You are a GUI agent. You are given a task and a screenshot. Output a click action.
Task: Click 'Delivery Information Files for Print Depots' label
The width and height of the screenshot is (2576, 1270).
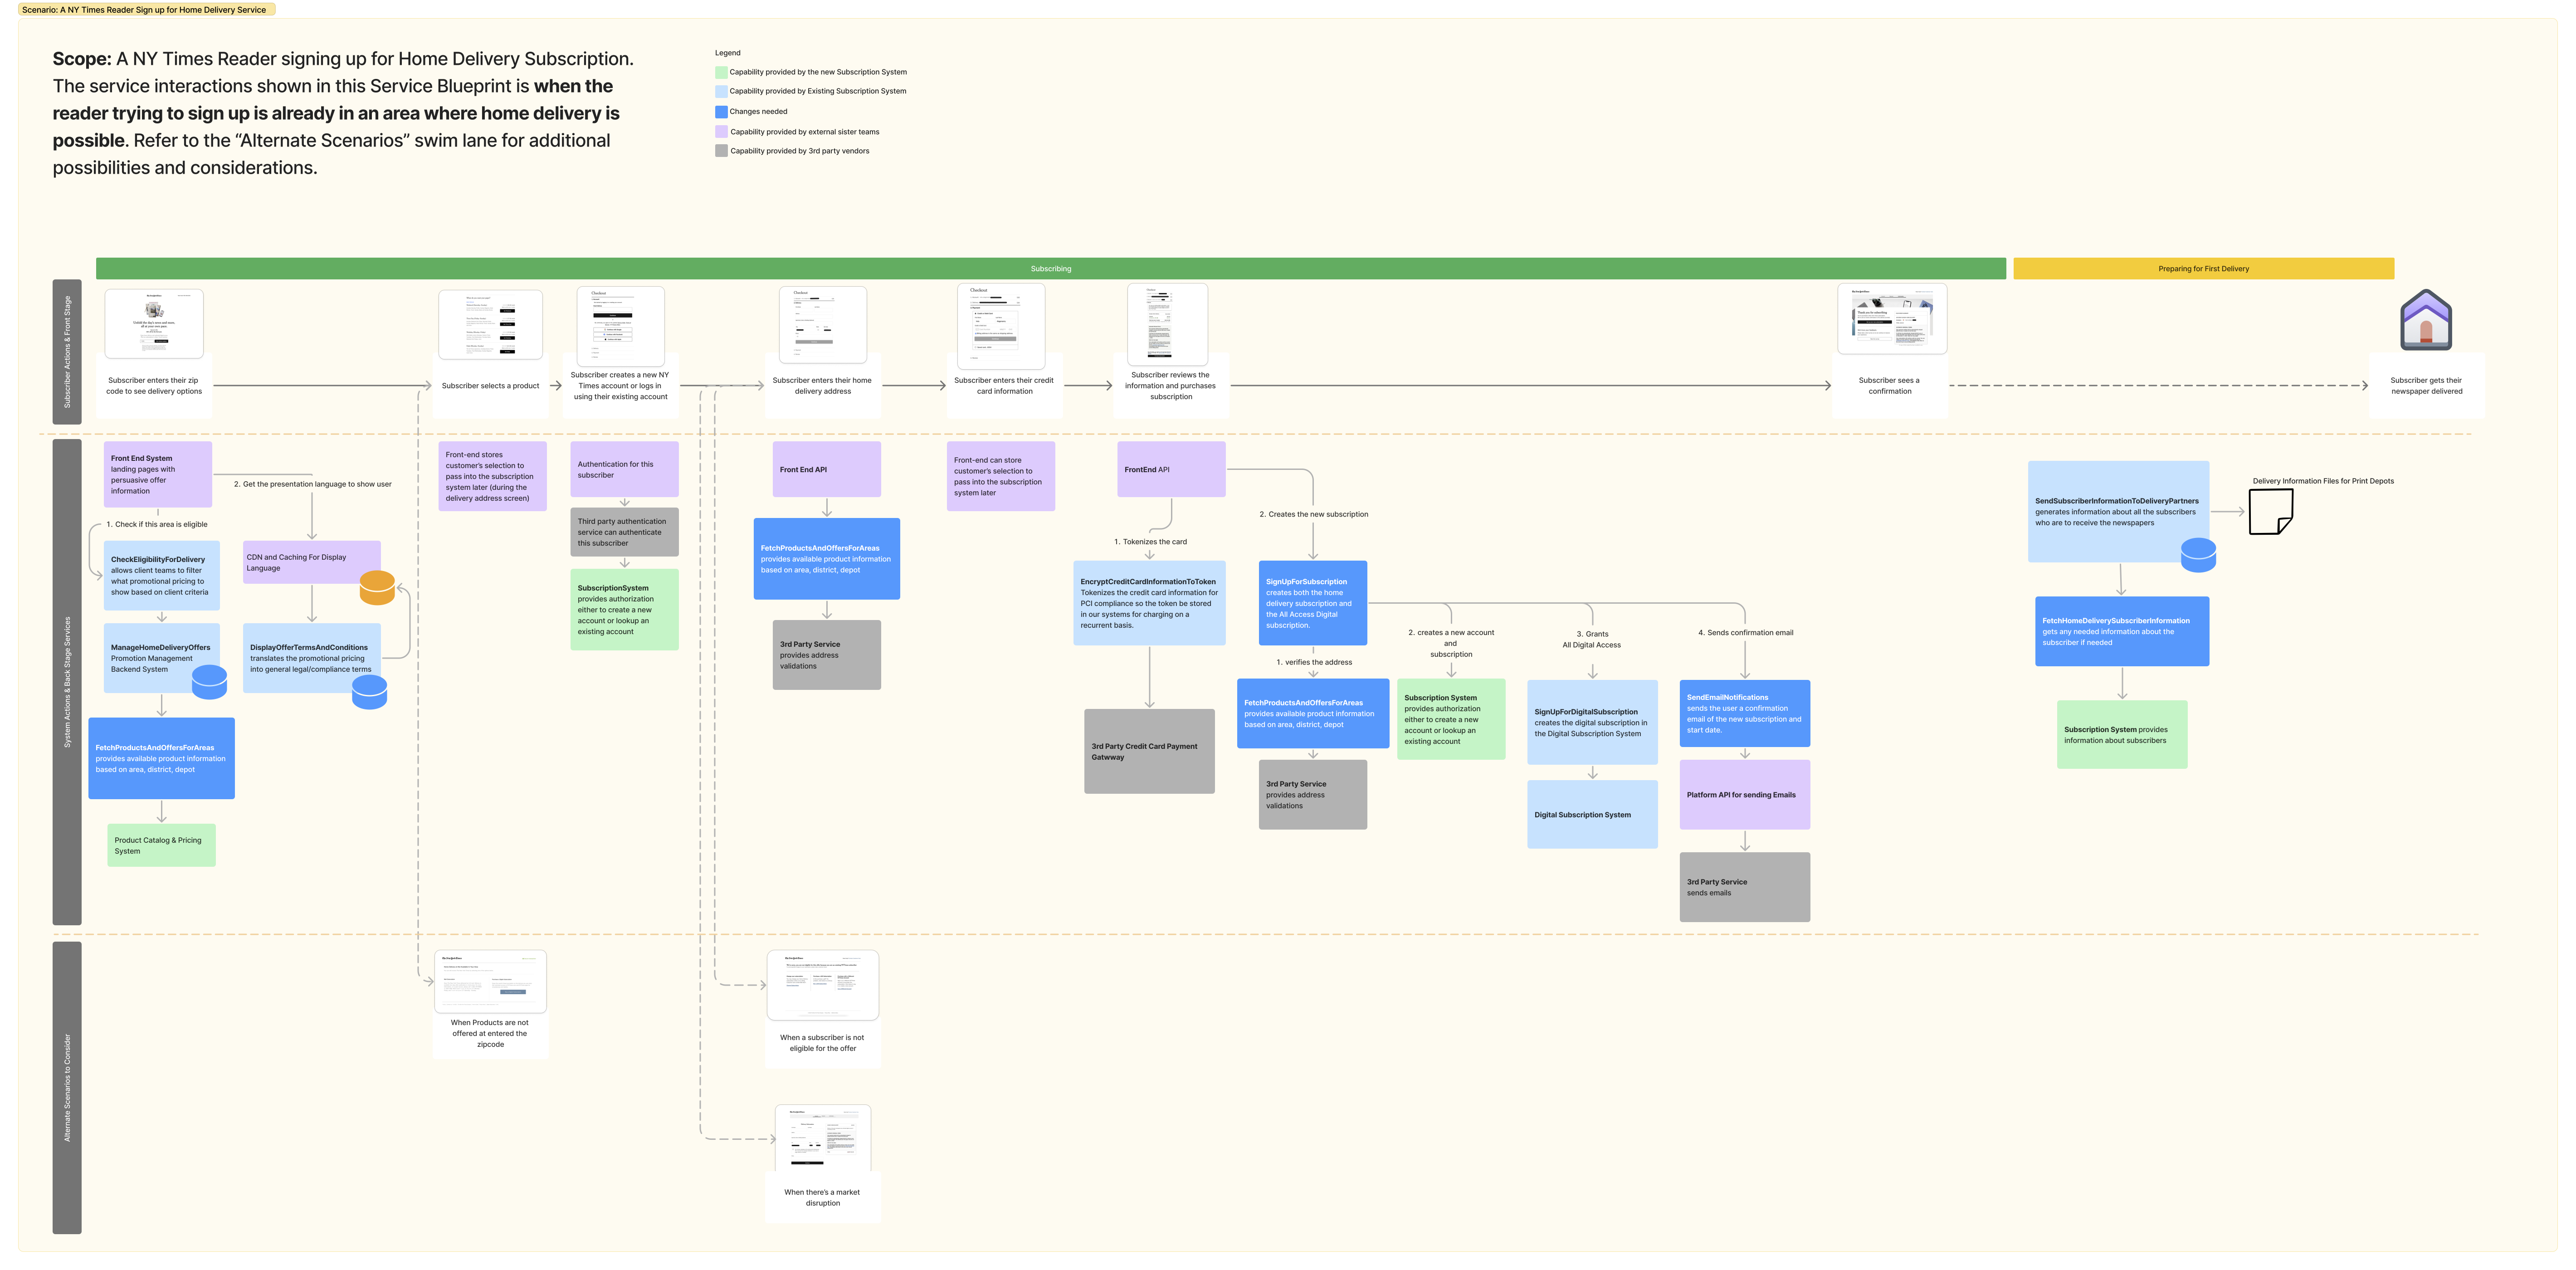(2323, 481)
